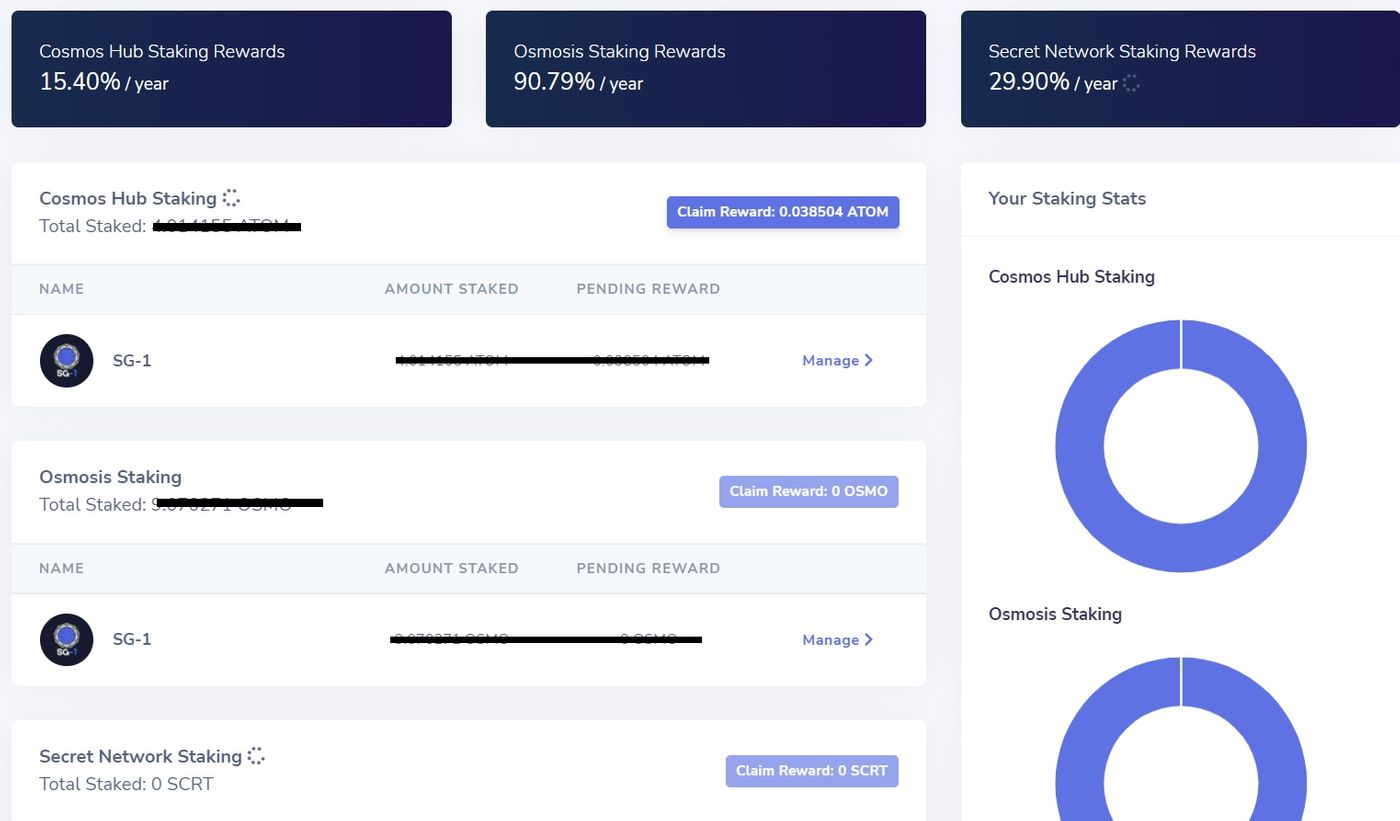Click NAME header in Cosmos Hub table
The height and width of the screenshot is (821, 1400).
(62, 289)
